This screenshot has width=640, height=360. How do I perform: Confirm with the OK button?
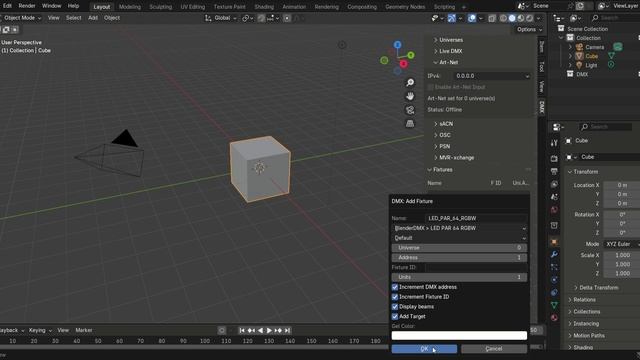(x=424, y=349)
